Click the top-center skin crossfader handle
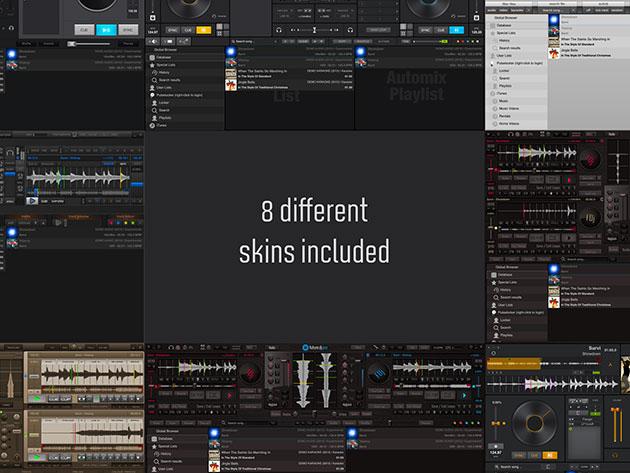The image size is (630, 473). [315, 30]
